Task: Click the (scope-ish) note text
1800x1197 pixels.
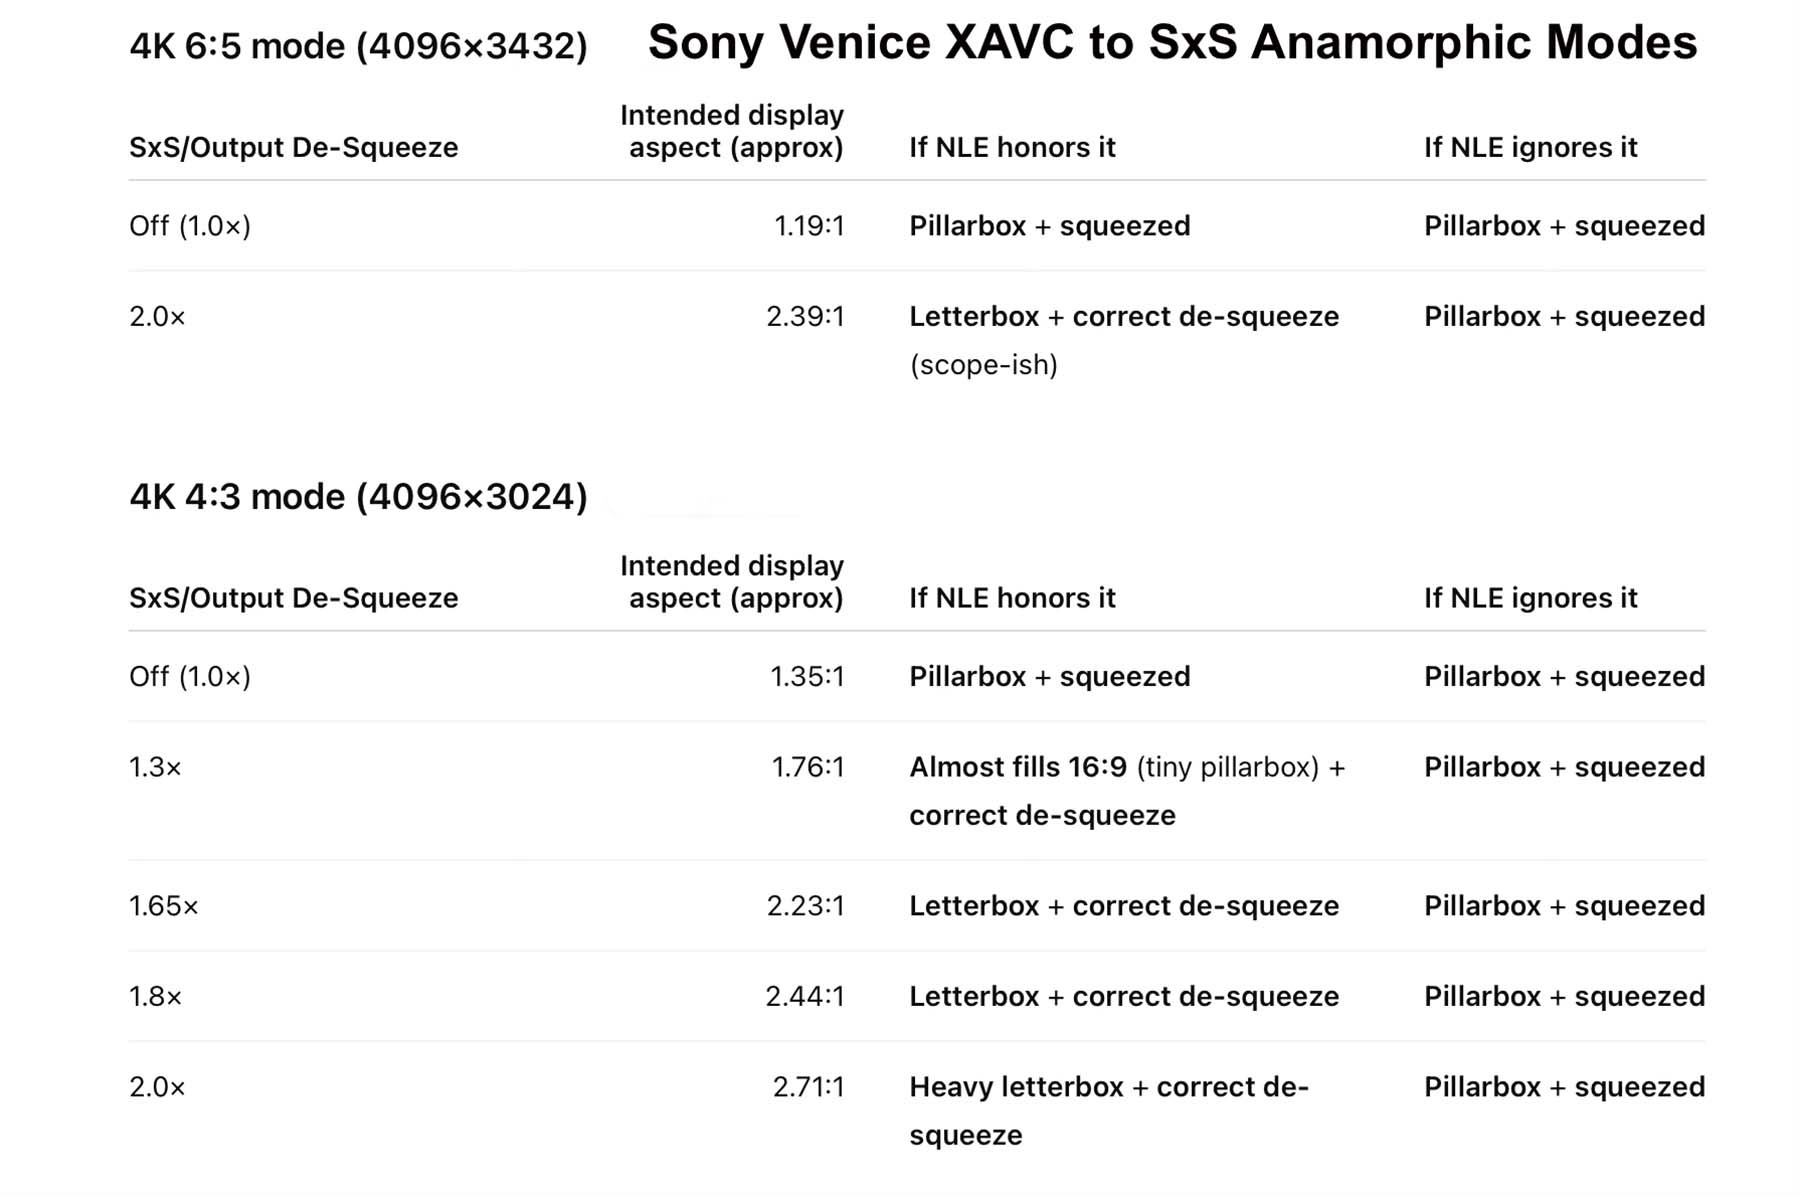Action: (984, 365)
